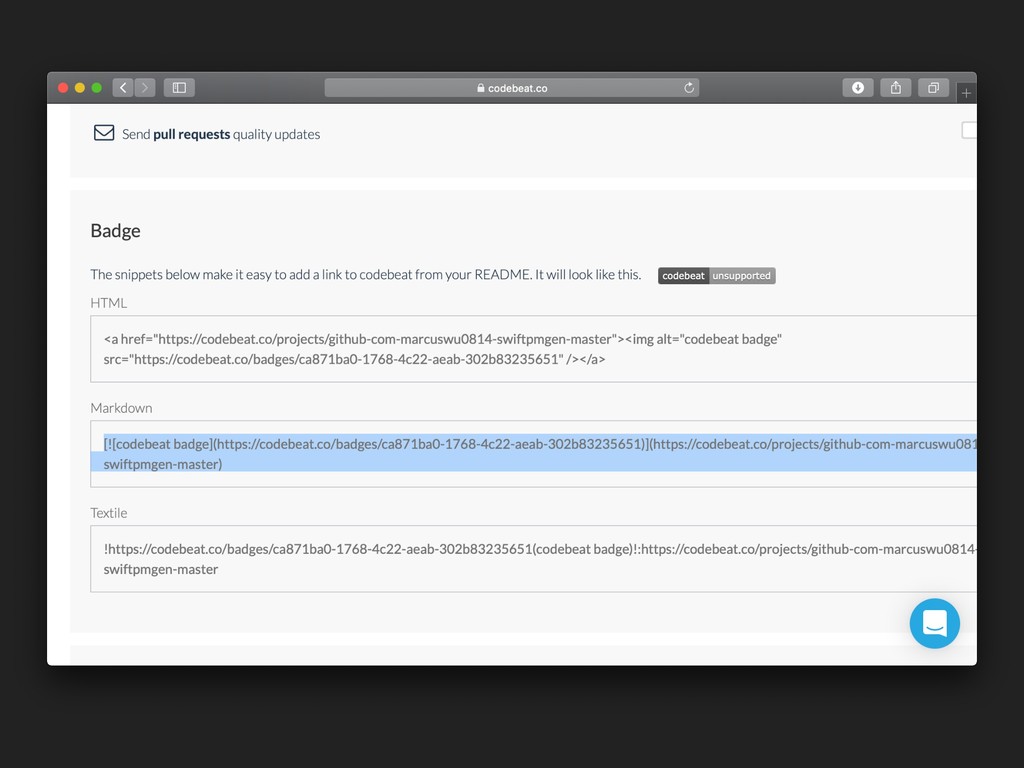Click the Textile label
This screenshot has height=768, width=1024.
(x=108, y=513)
